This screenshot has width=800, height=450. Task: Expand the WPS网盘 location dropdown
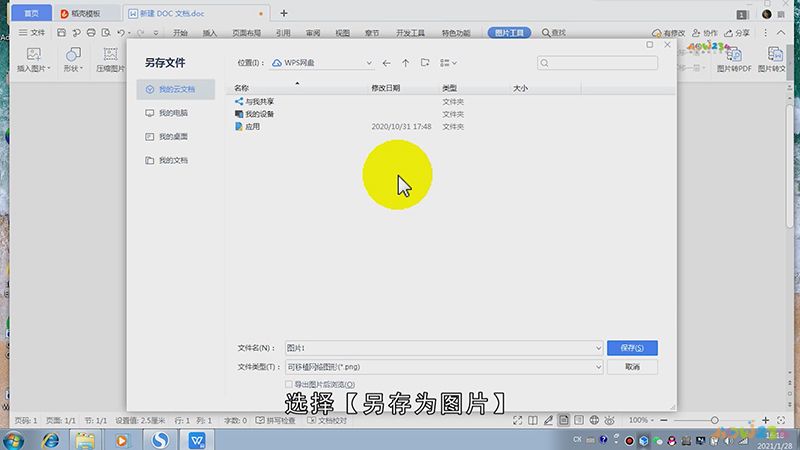point(369,63)
